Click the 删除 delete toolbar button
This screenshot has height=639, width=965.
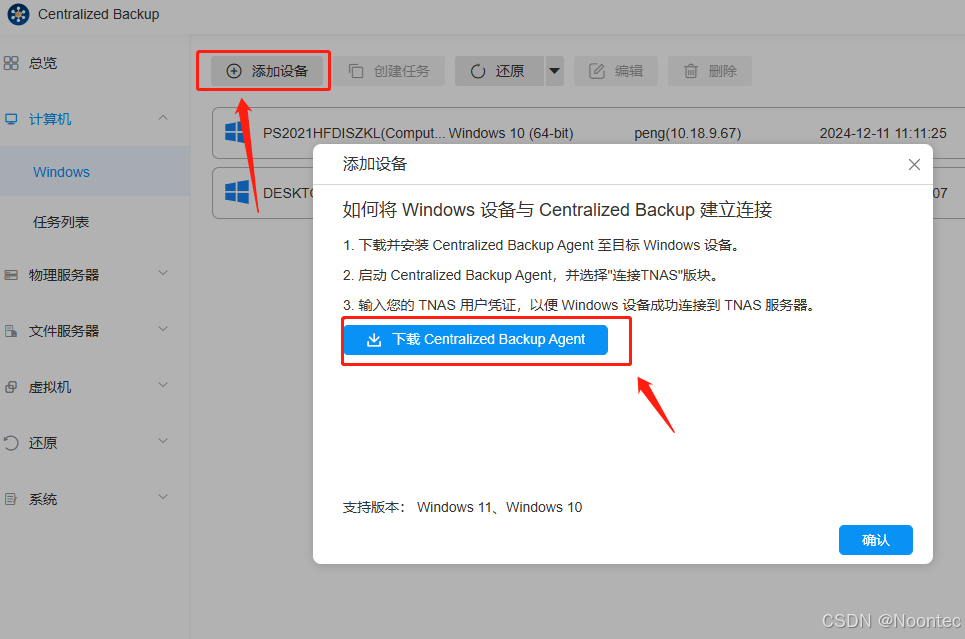(710, 71)
